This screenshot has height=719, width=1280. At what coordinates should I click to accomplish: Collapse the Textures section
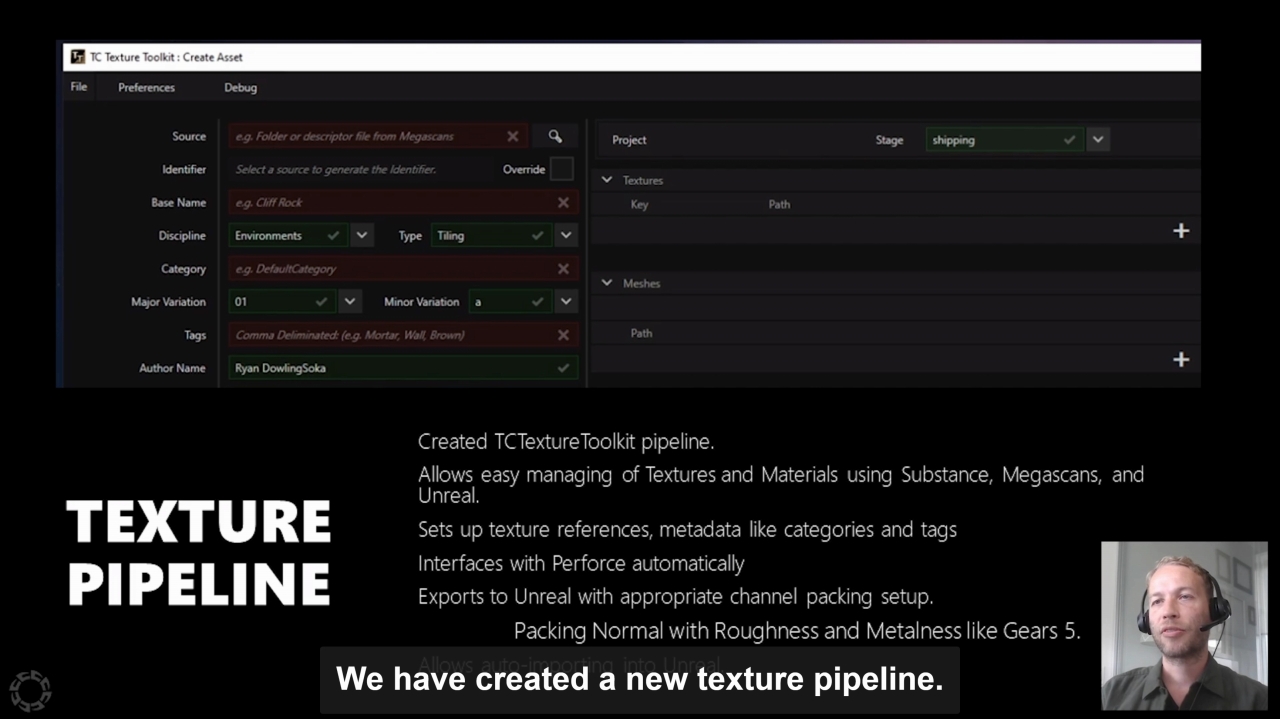pyautogui.click(x=607, y=180)
